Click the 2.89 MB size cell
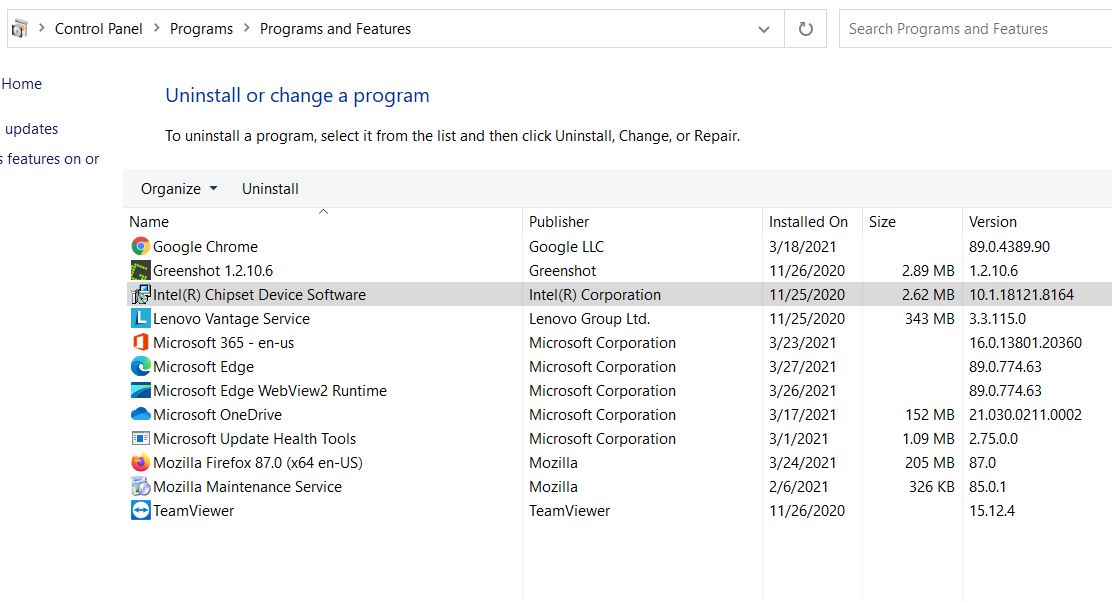The width and height of the screenshot is (1112, 602). 928,271
